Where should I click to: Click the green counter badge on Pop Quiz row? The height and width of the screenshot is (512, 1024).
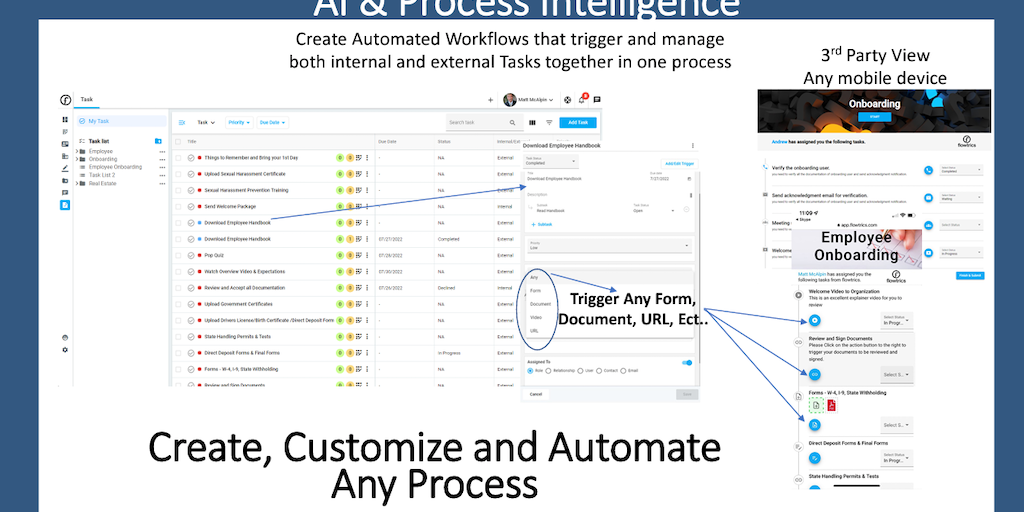[340, 255]
